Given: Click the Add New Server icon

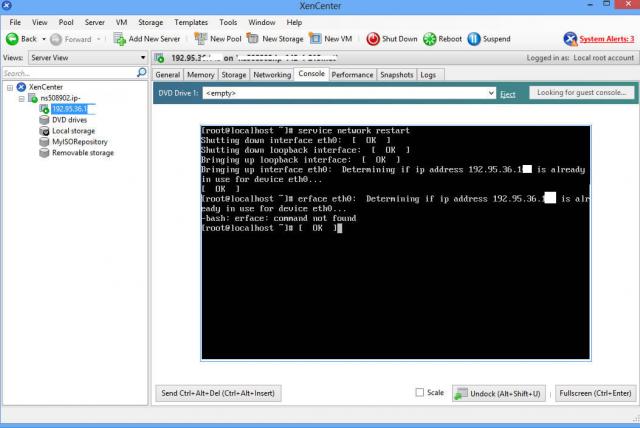Looking at the screenshot, I should pyautogui.click(x=120, y=39).
